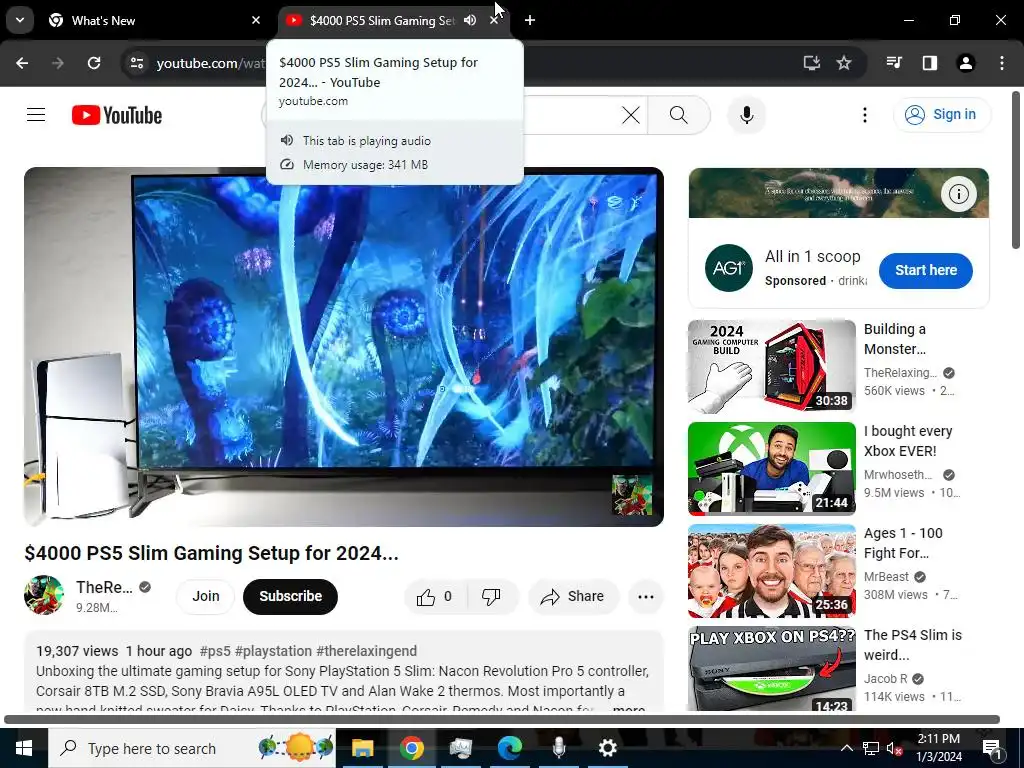Open the YouTube hamburger guide menu

pos(36,115)
